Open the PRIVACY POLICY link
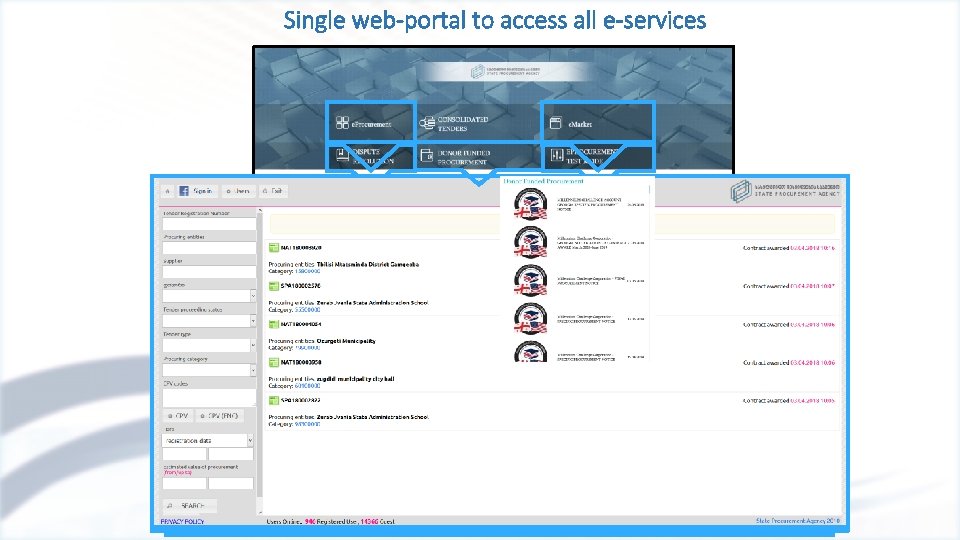 pyautogui.click(x=182, y=522)
